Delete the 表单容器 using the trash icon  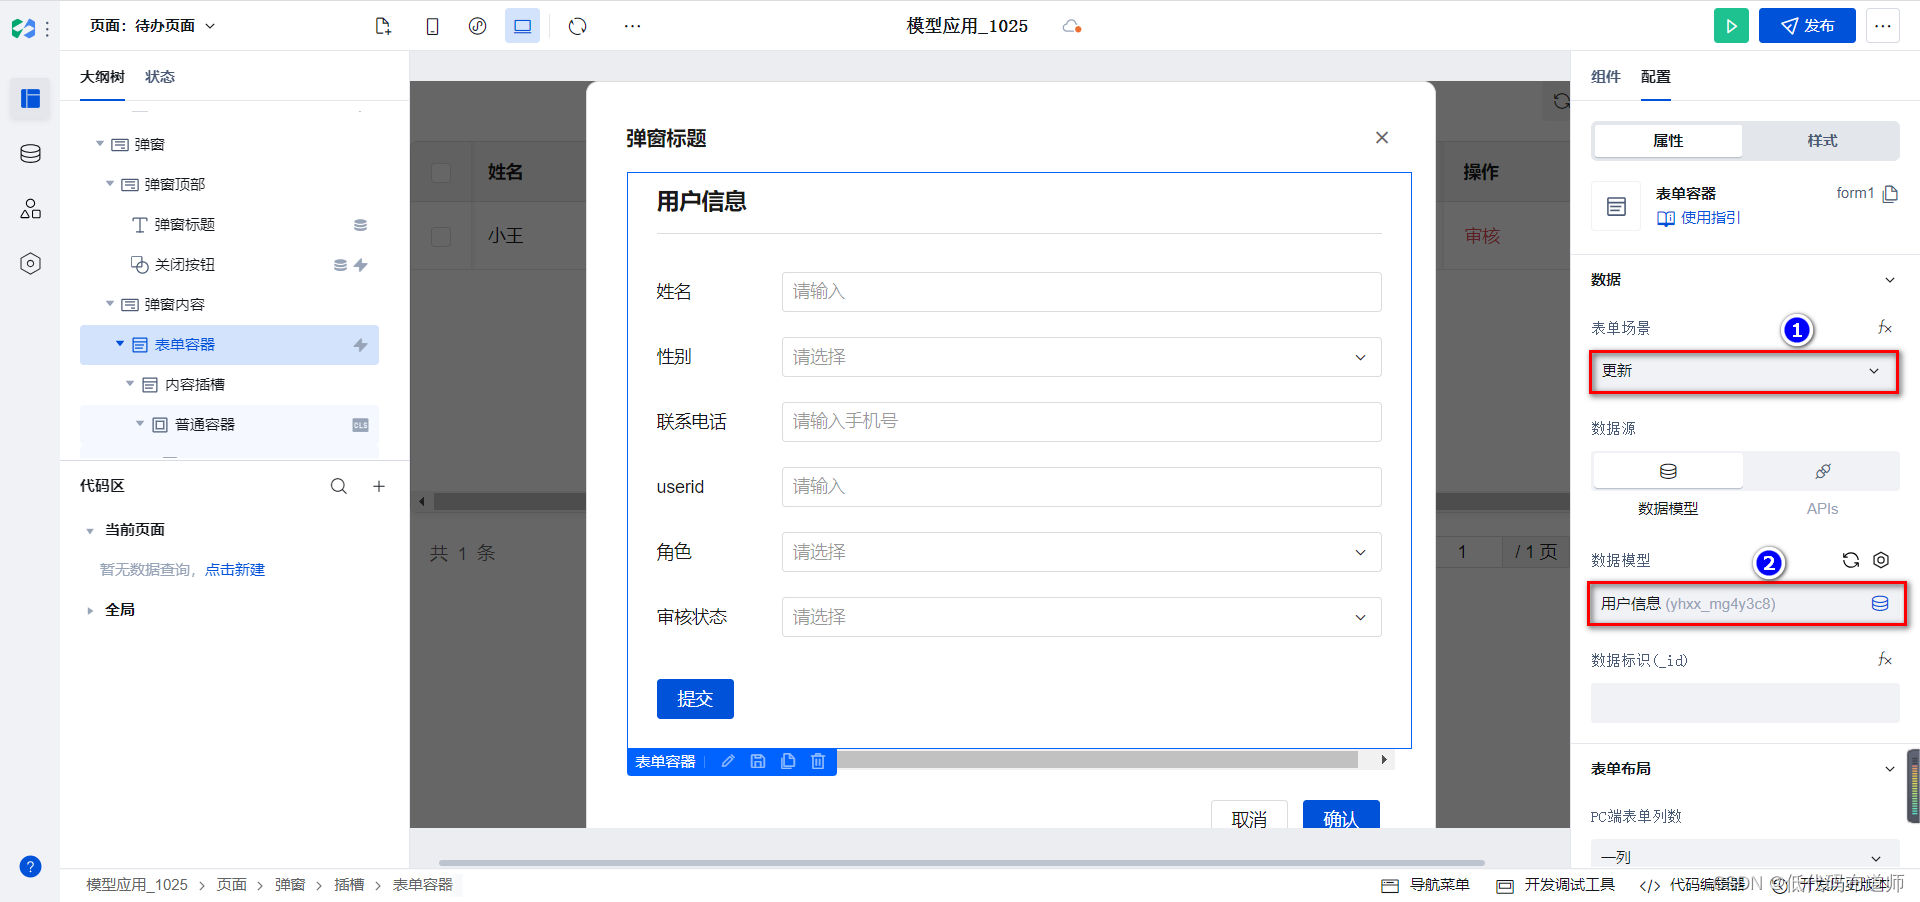pyautogui.click(x=818, y=761)
